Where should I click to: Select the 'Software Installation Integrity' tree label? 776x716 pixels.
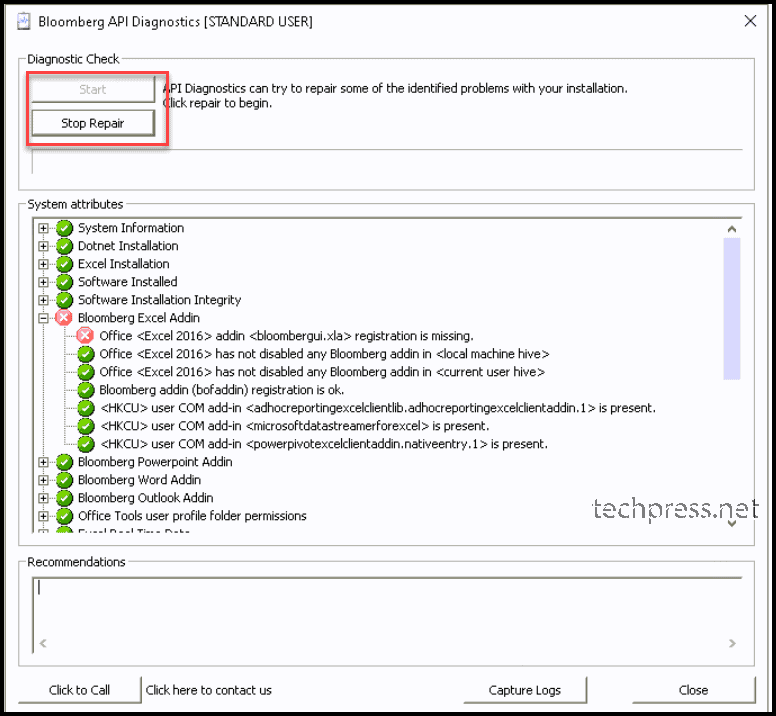coord(159,300)
